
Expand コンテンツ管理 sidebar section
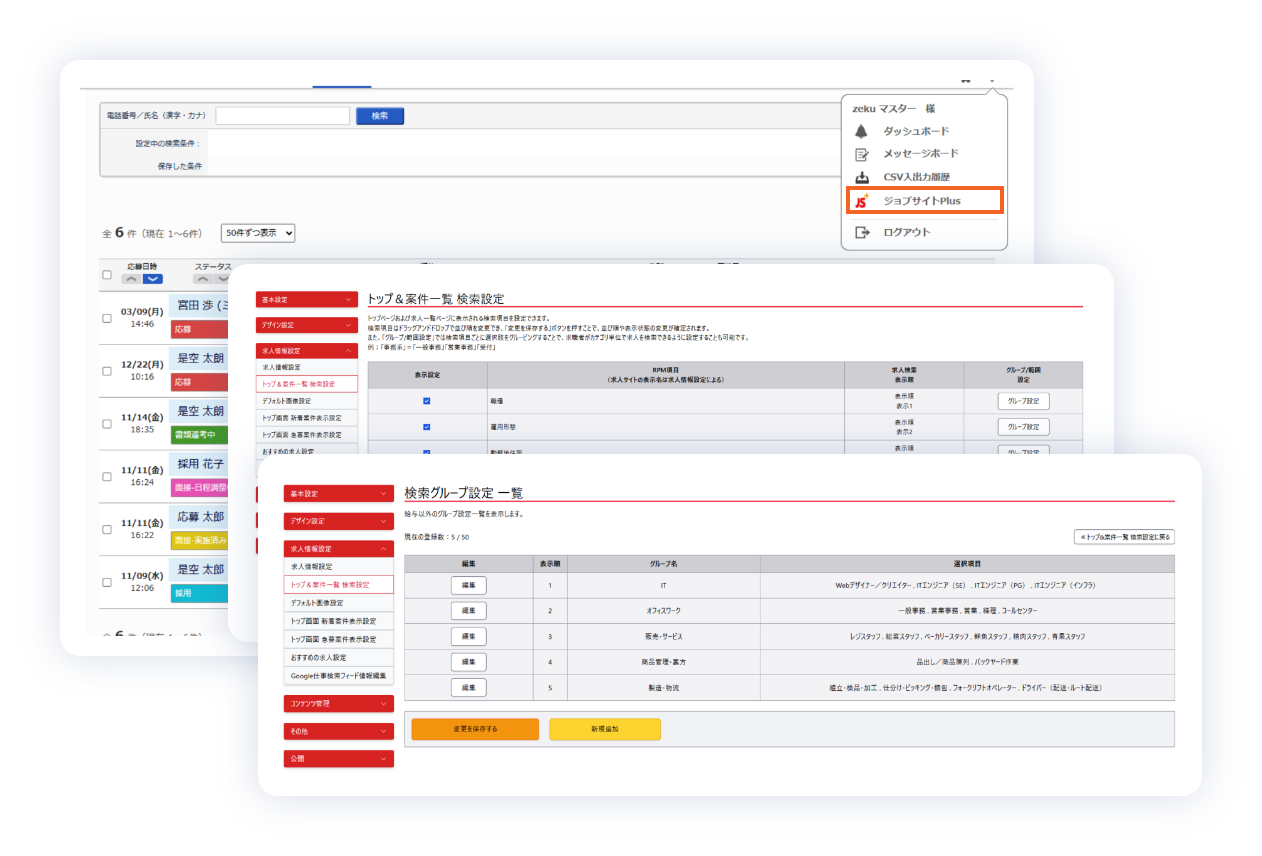[338, 704]
